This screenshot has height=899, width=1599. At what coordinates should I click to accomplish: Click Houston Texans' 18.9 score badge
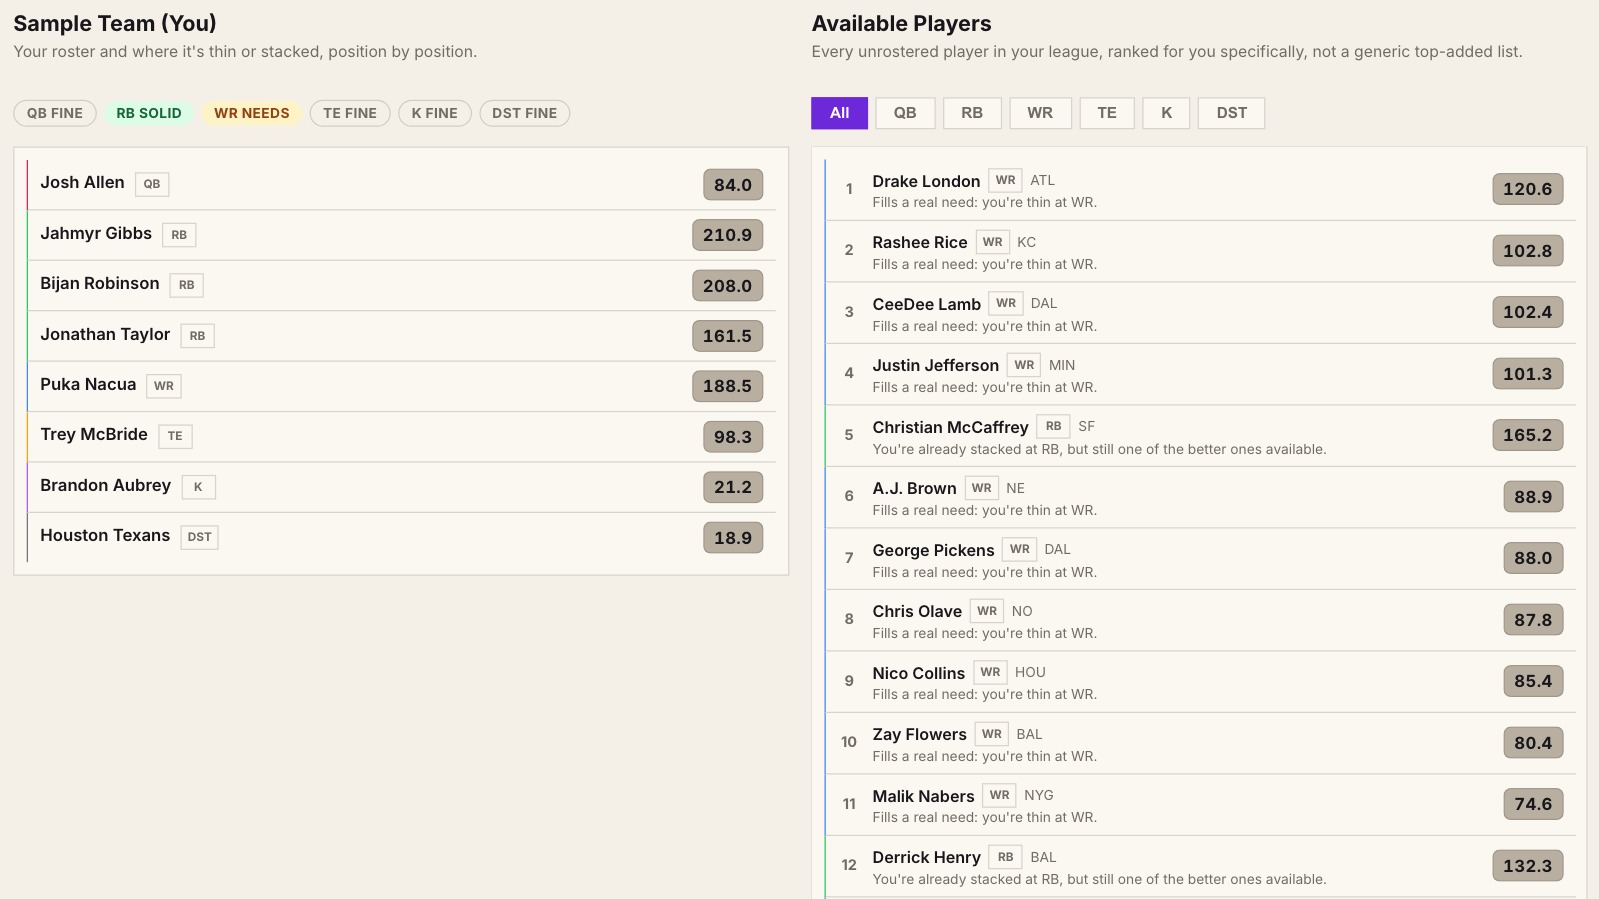coord(733,538)
